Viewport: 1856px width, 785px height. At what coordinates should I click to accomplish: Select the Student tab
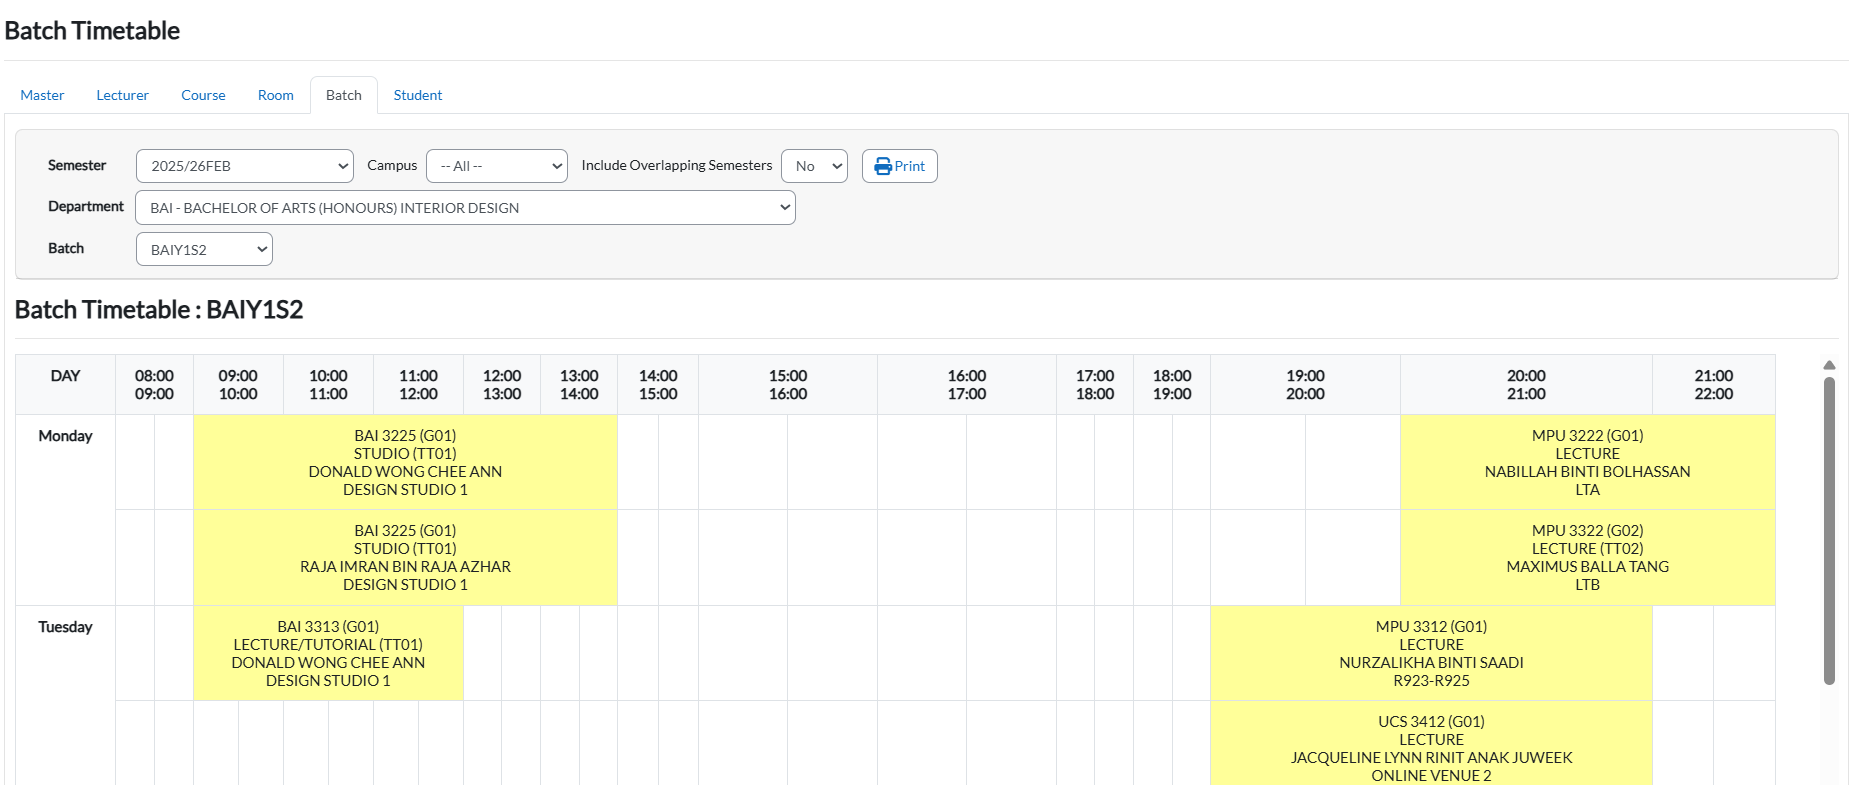click(x=417, y=95)
